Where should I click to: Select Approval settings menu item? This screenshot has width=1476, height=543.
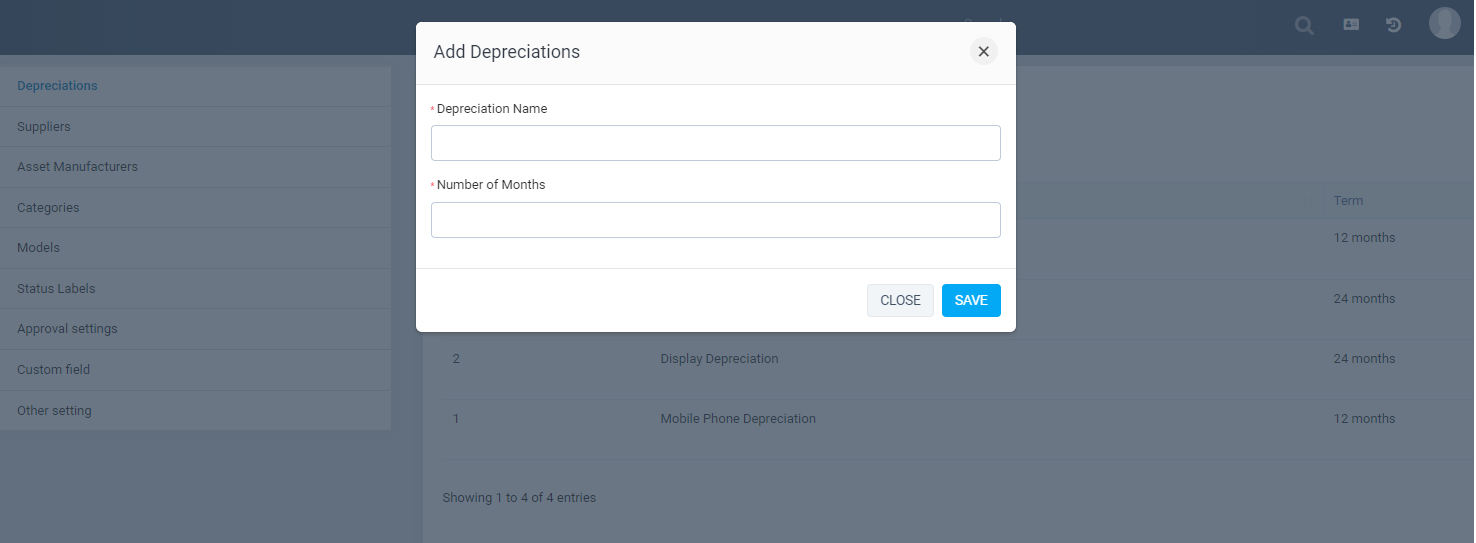pyautogui.click(x=67, y=329)
